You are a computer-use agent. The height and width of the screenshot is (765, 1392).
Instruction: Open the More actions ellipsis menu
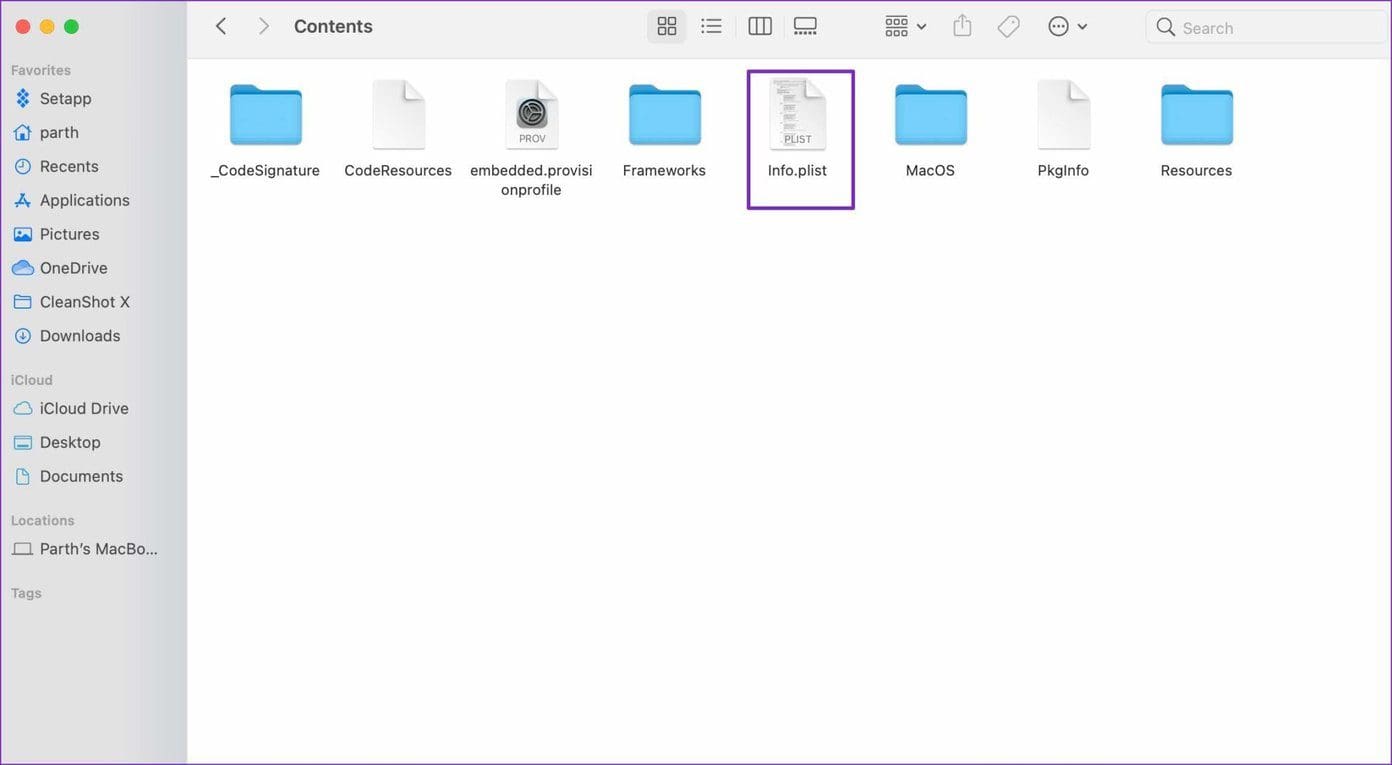click(x=1067, y=27)
